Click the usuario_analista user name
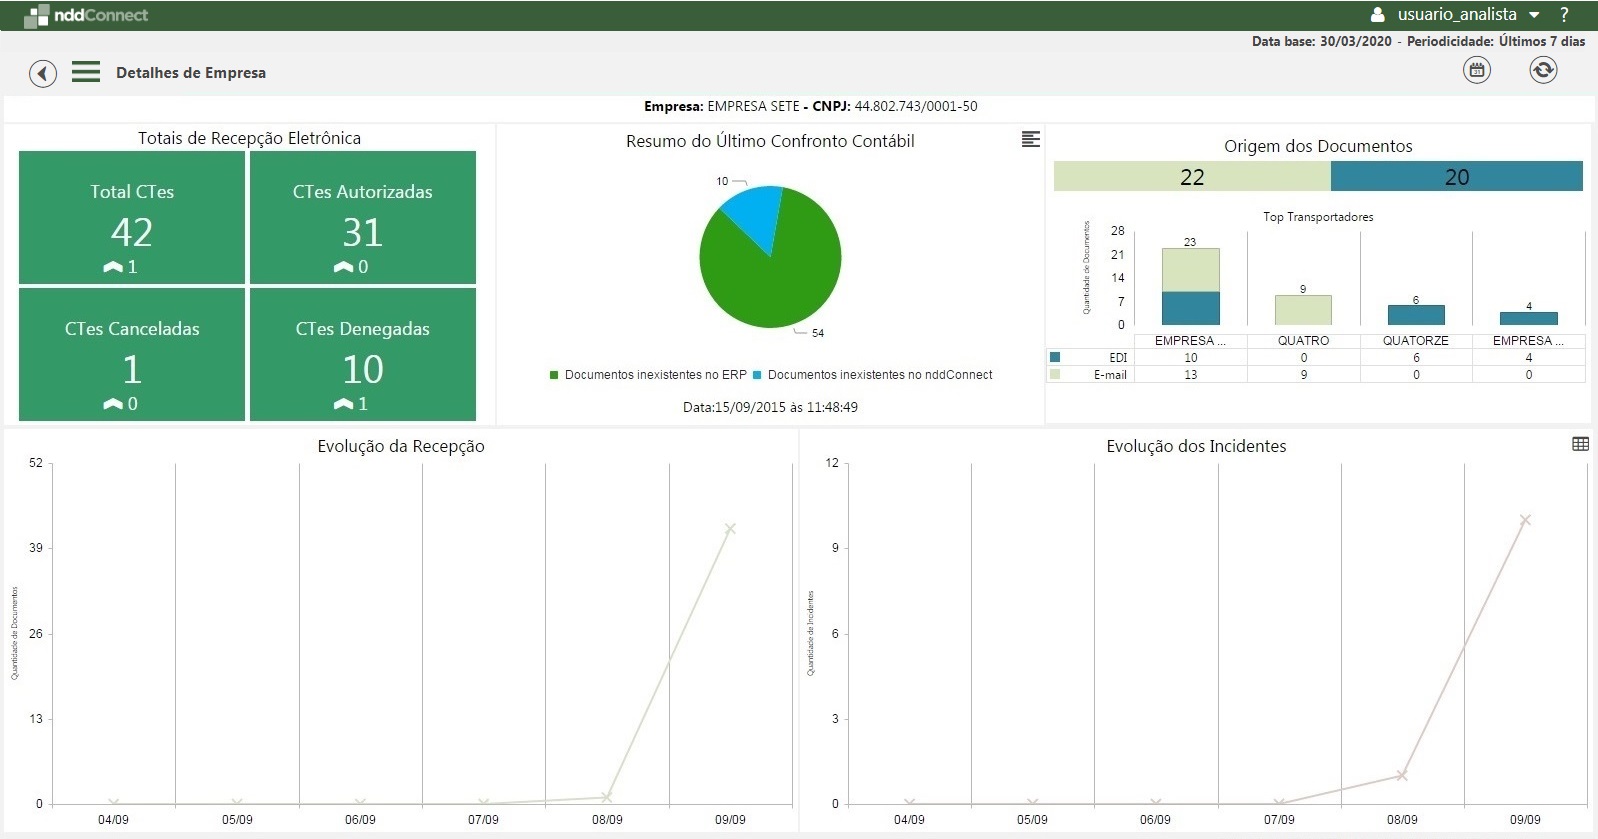 click(1456, 15)
